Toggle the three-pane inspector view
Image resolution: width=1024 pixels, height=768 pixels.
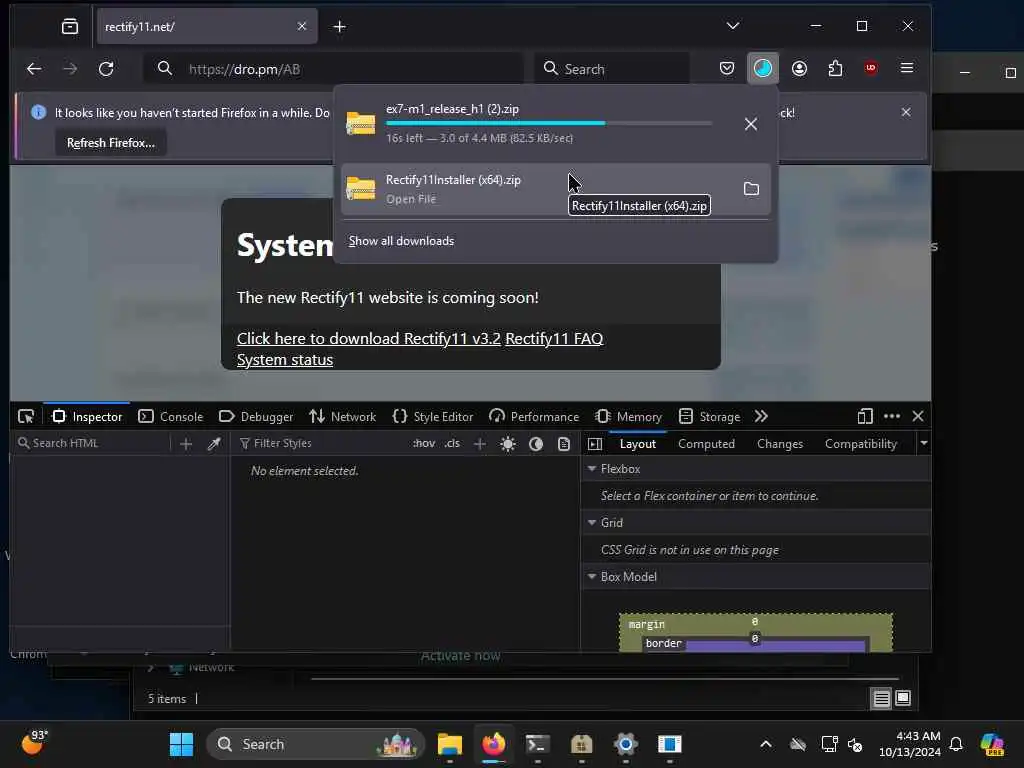(x=595, y=444)
